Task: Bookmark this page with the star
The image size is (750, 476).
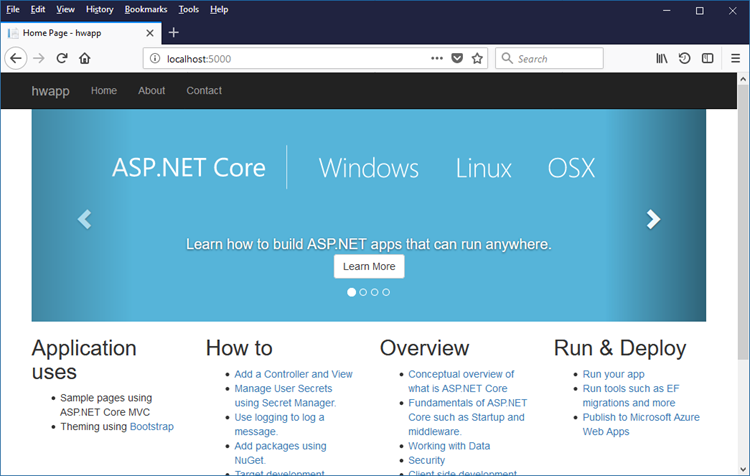Action: [x=477, y=58]
